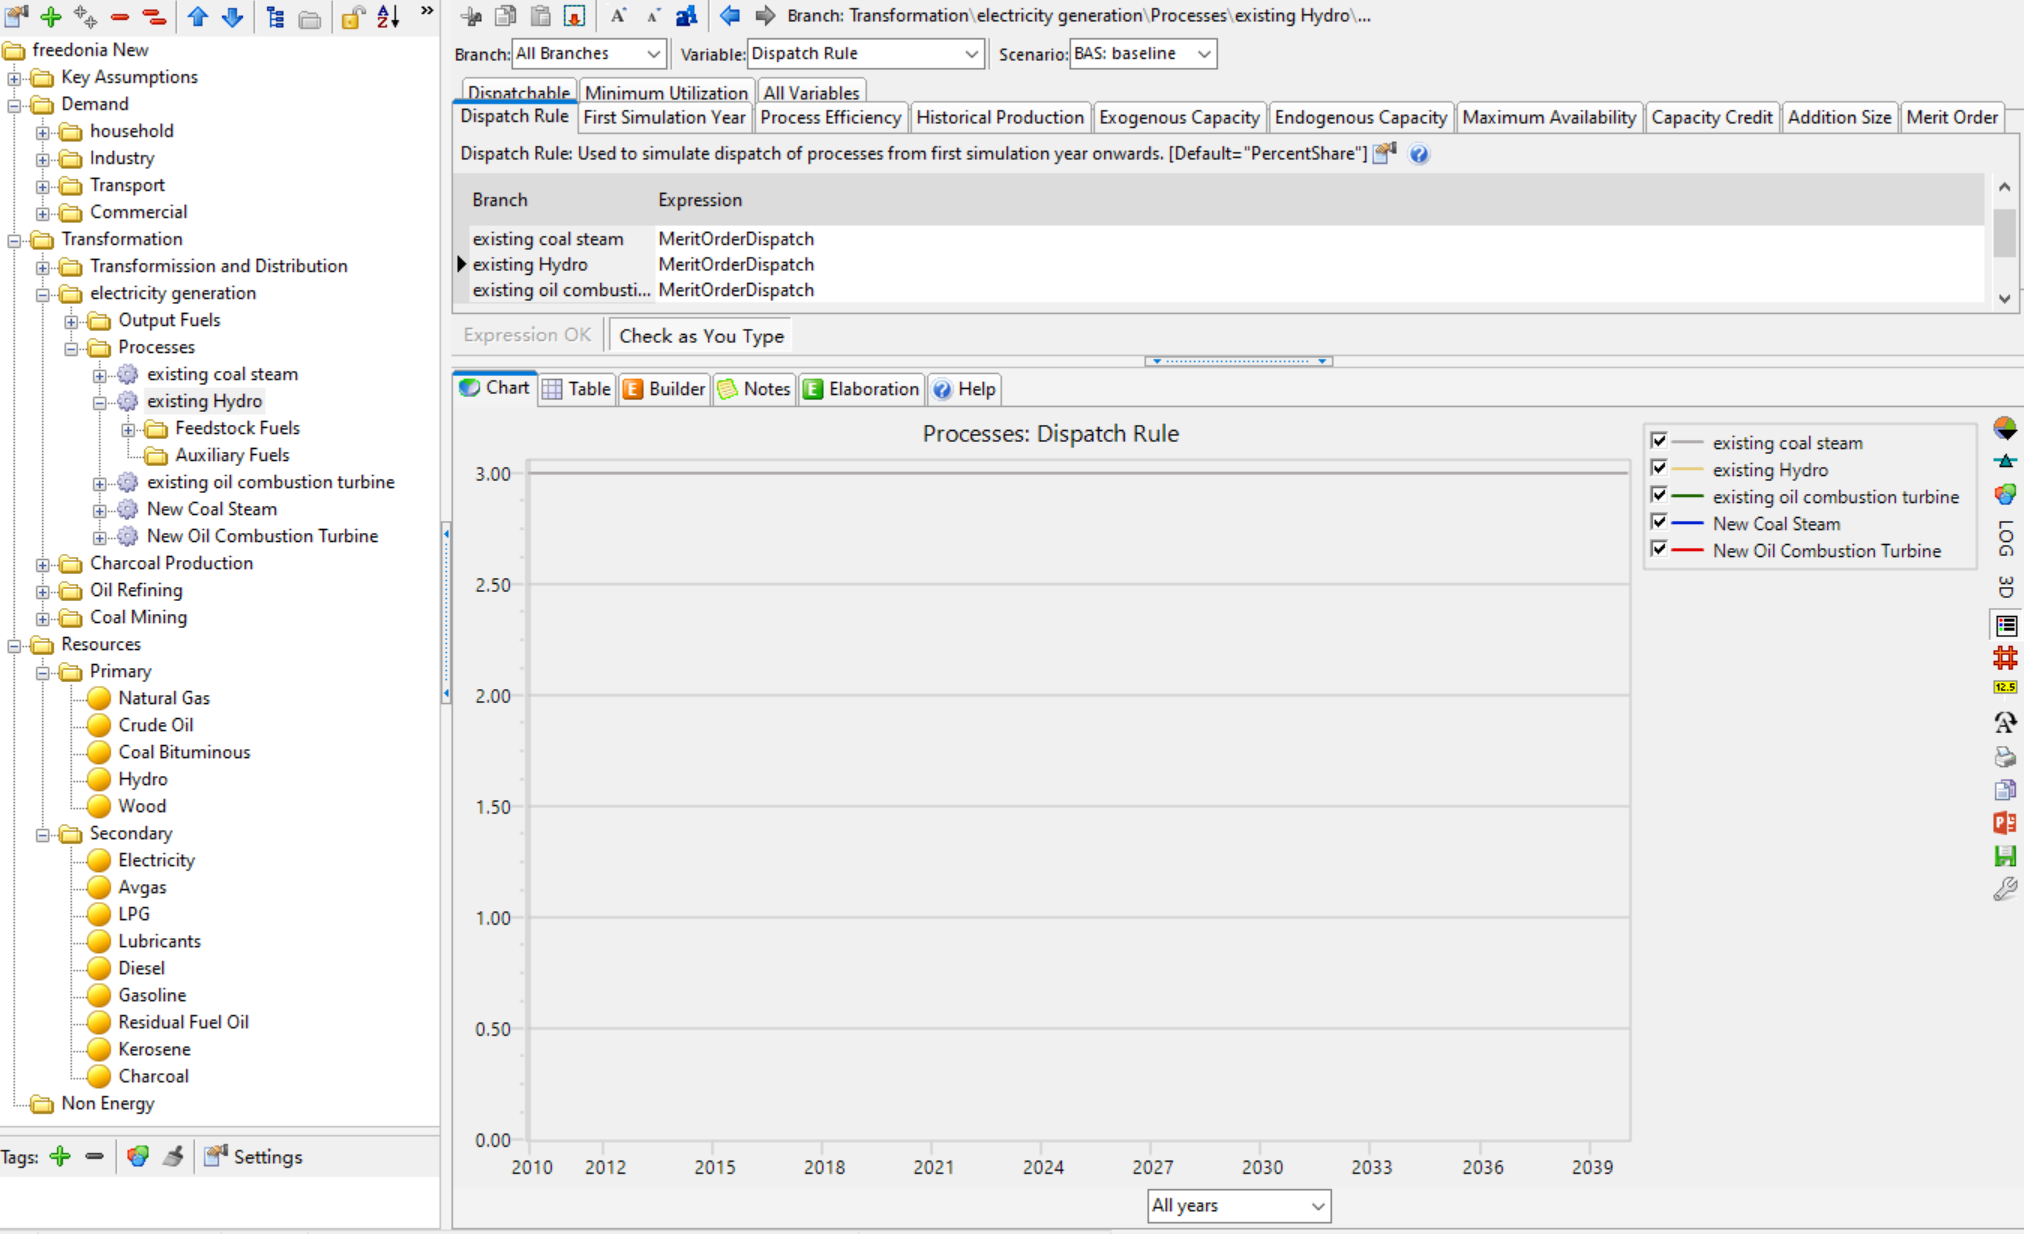Image resolution: width=2024 pixels, height=1234 pixels.
Task: Collapse the Resources tree node
Action: (14, 645)
